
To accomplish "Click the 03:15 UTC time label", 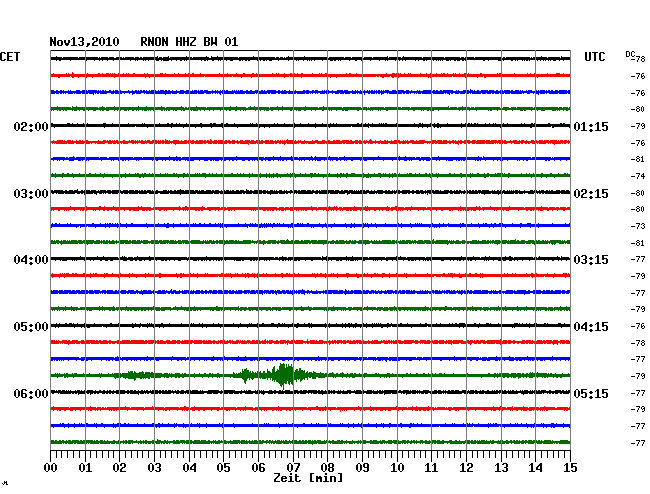I will 591,260.
